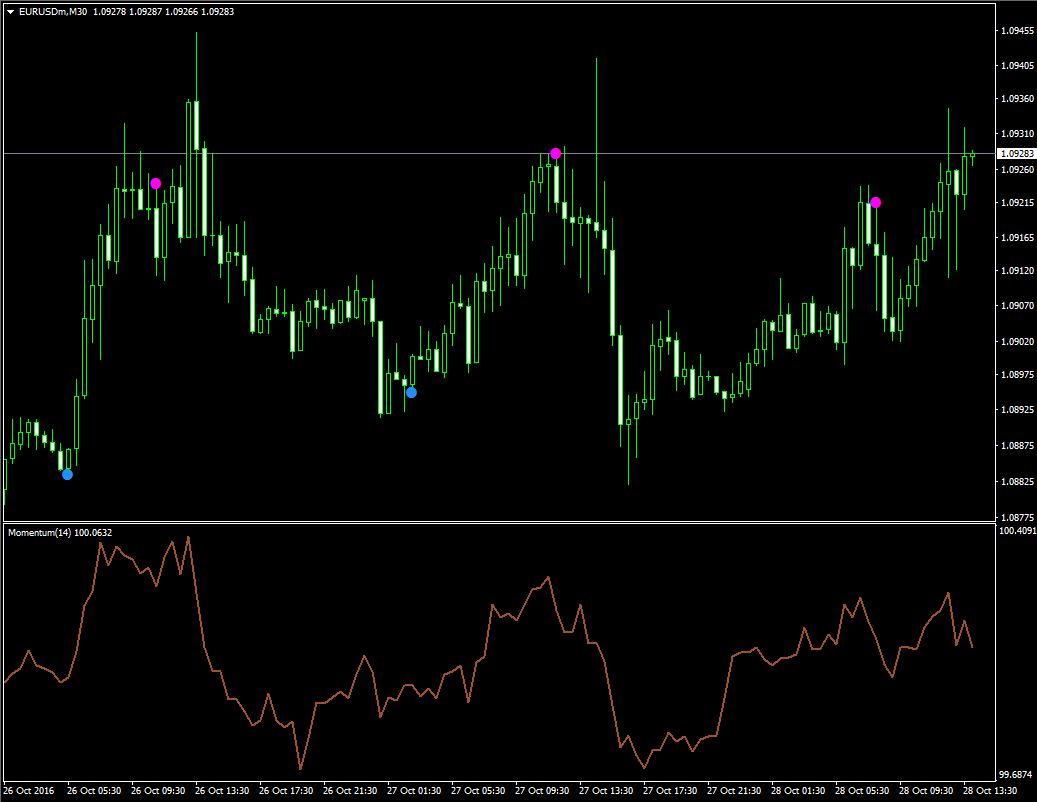Click the 1.08775 price scale label
The width and height of the screenshot is (1037, 802).
pos(1017,517)
